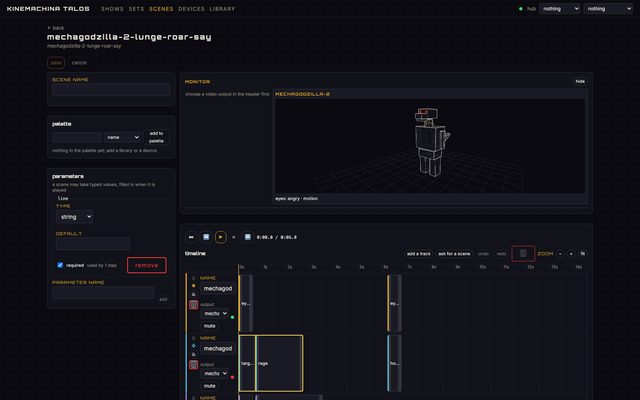
Task: Open the LIBRARY tab
Action: [x=222, y=9]
